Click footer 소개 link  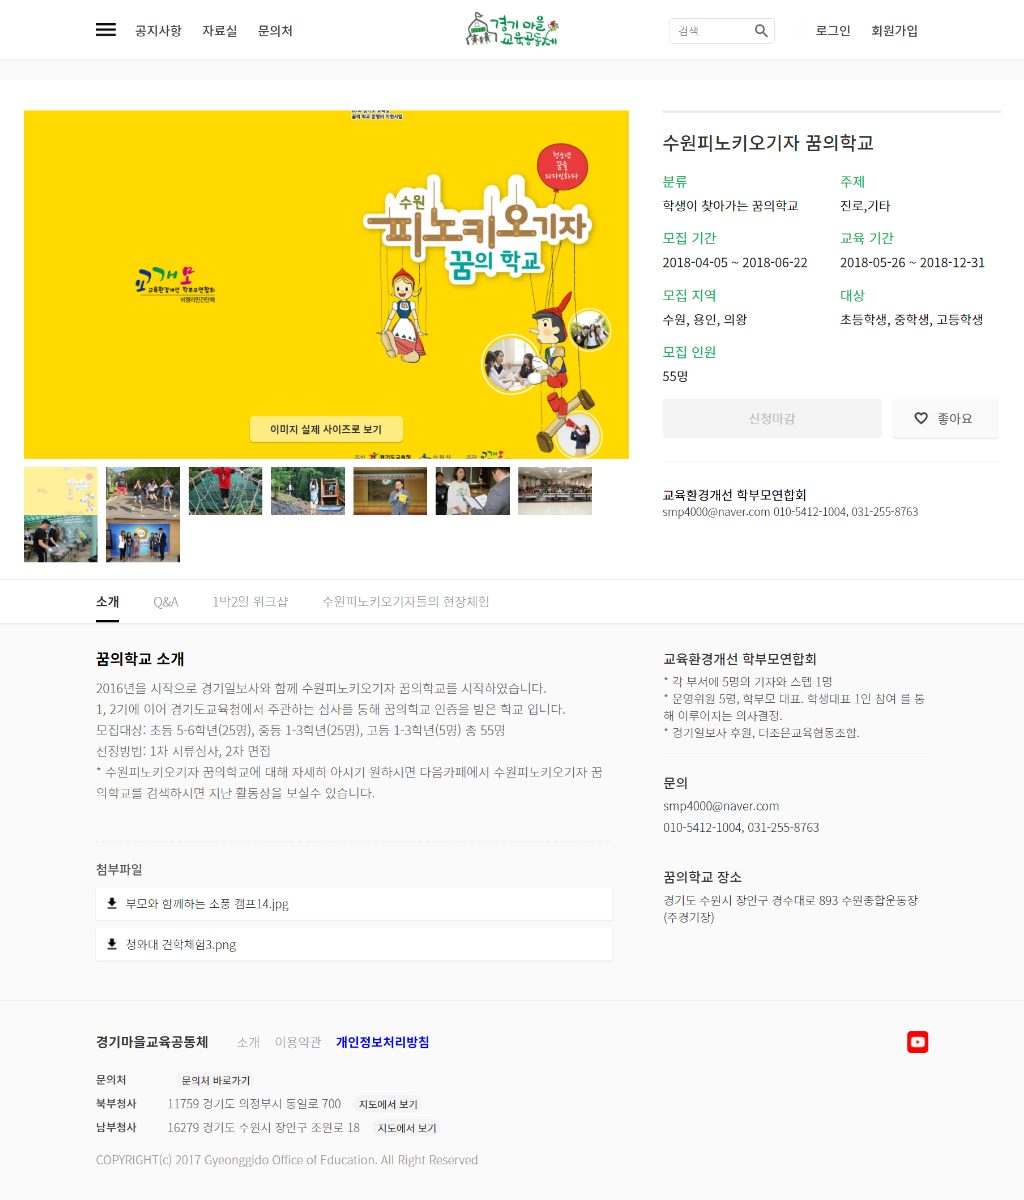tap(248, 1042)
